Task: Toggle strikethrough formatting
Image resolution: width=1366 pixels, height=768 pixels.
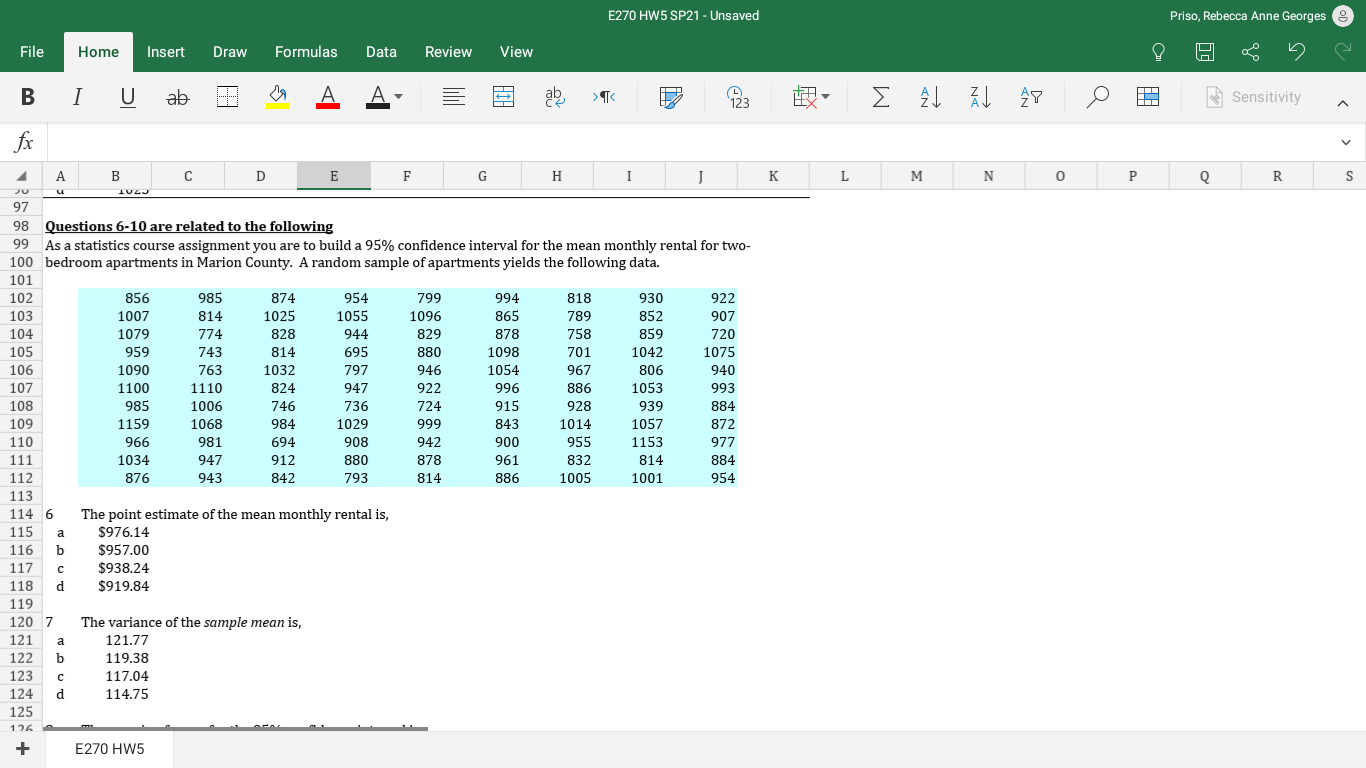Action: 177,97
